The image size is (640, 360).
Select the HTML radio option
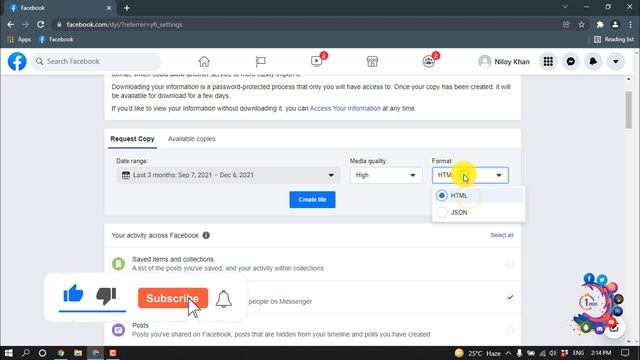pos(441,196)
